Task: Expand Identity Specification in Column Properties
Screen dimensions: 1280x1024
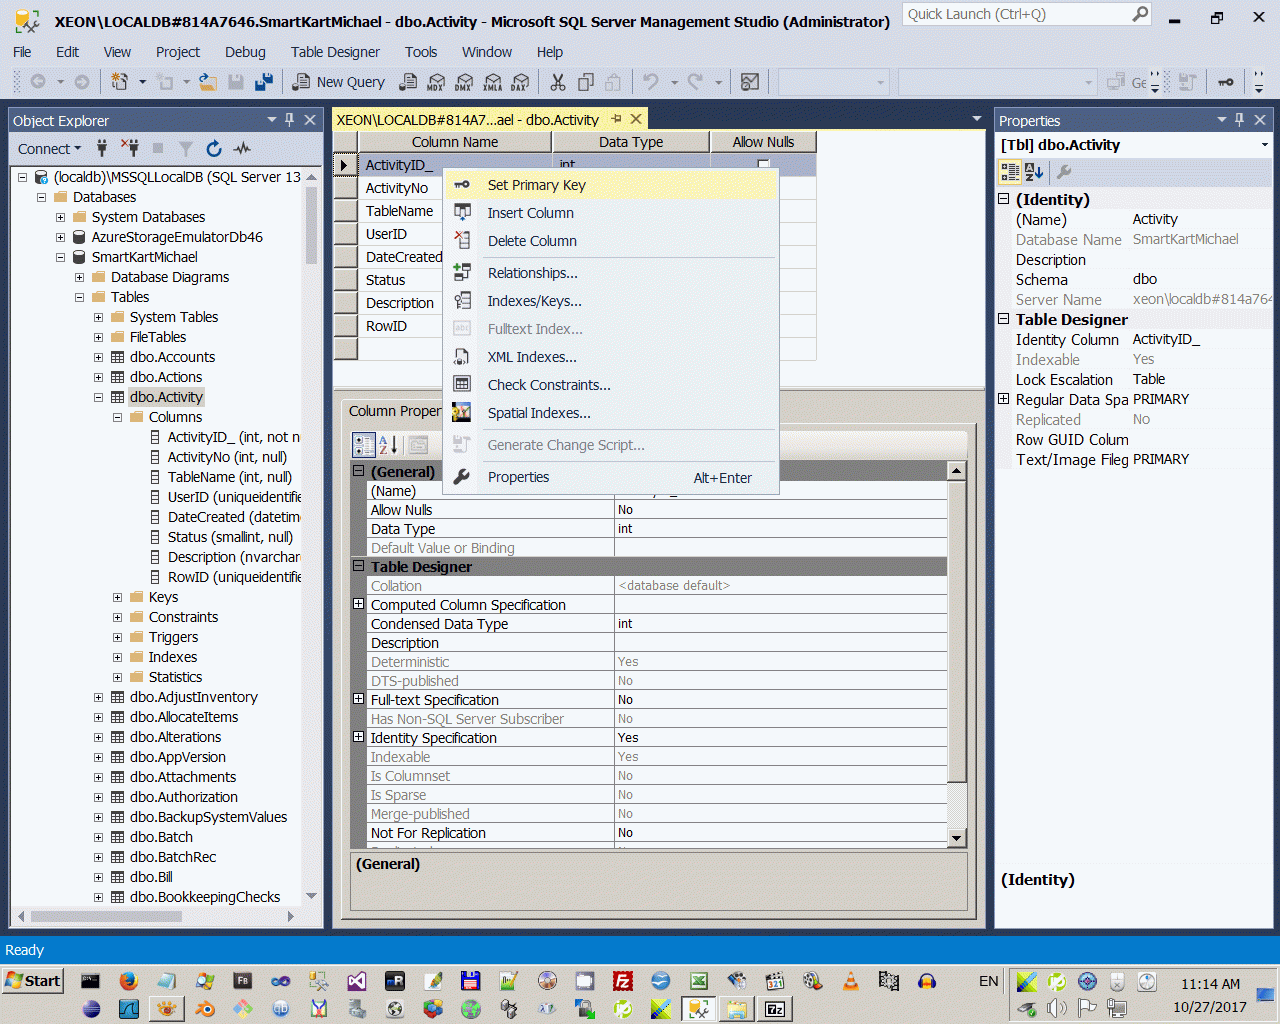Action: 359,737
